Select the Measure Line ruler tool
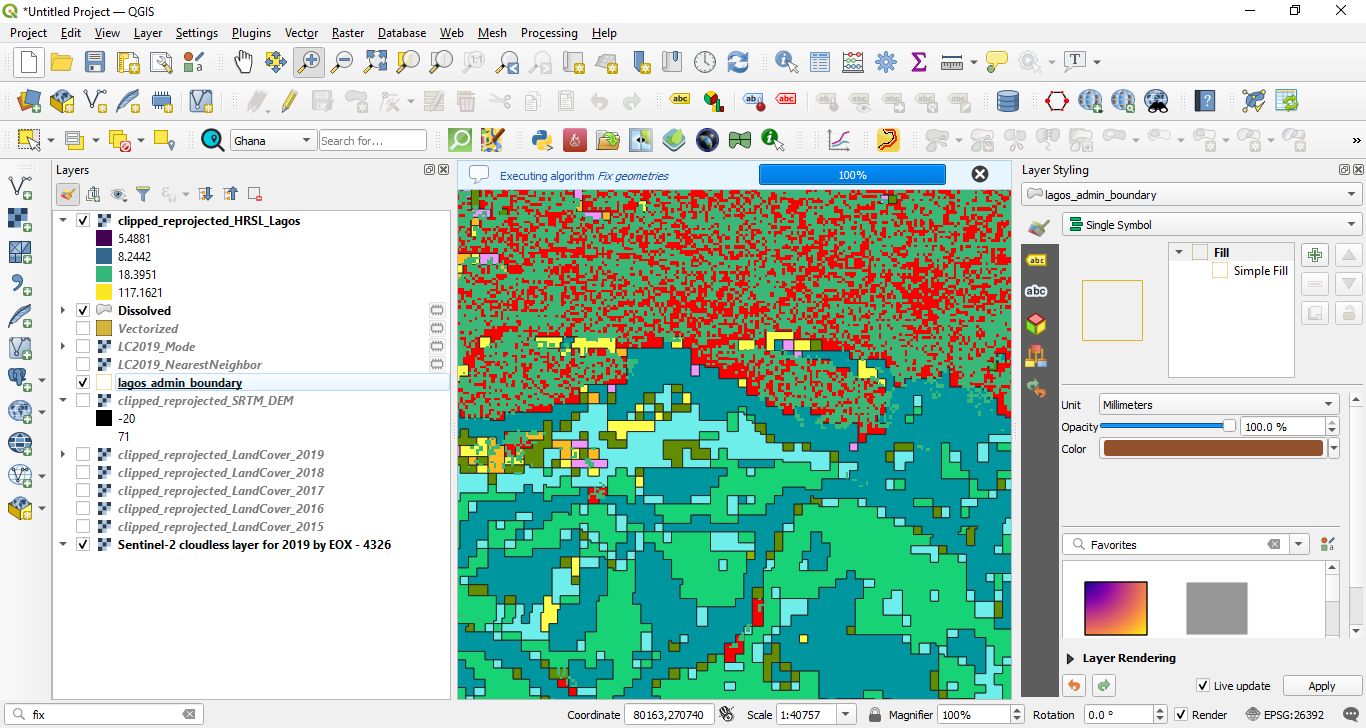This screenshot has height=728, width=1366. click(952, 62)
